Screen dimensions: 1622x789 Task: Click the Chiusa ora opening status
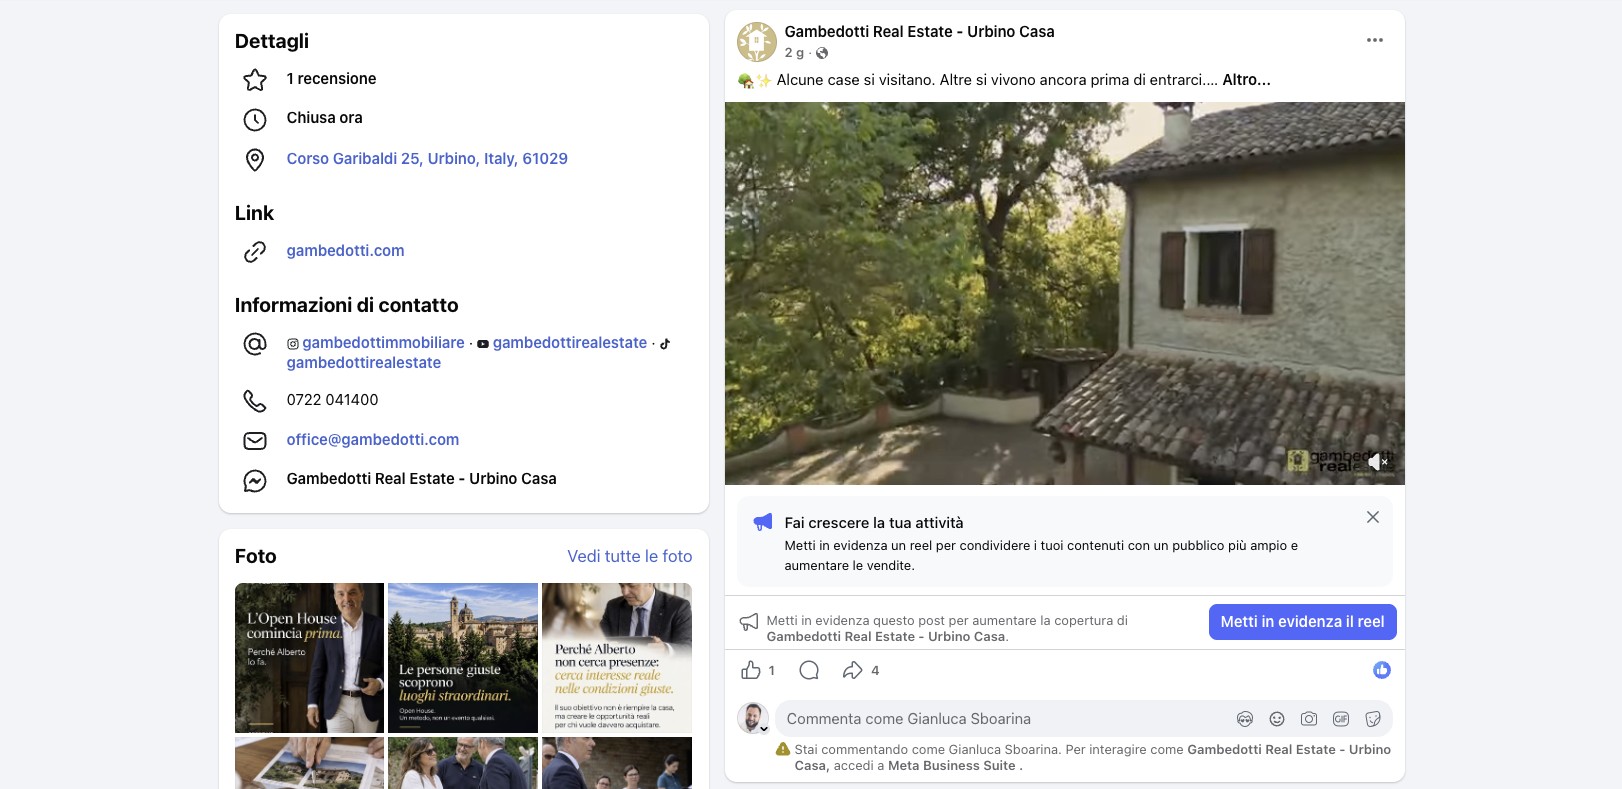pyautogui.click(x=325, y=118)
